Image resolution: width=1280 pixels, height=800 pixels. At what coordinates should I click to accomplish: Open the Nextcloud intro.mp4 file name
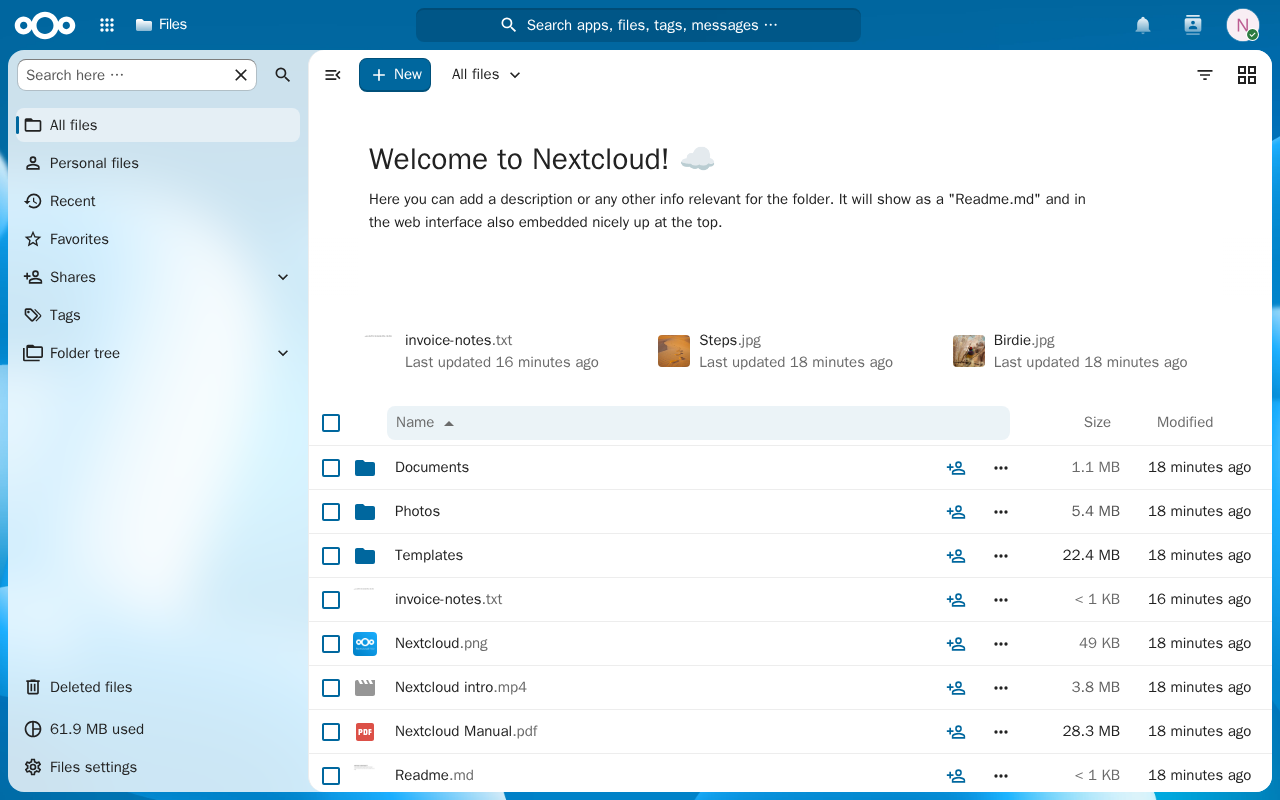pos(461,688)
